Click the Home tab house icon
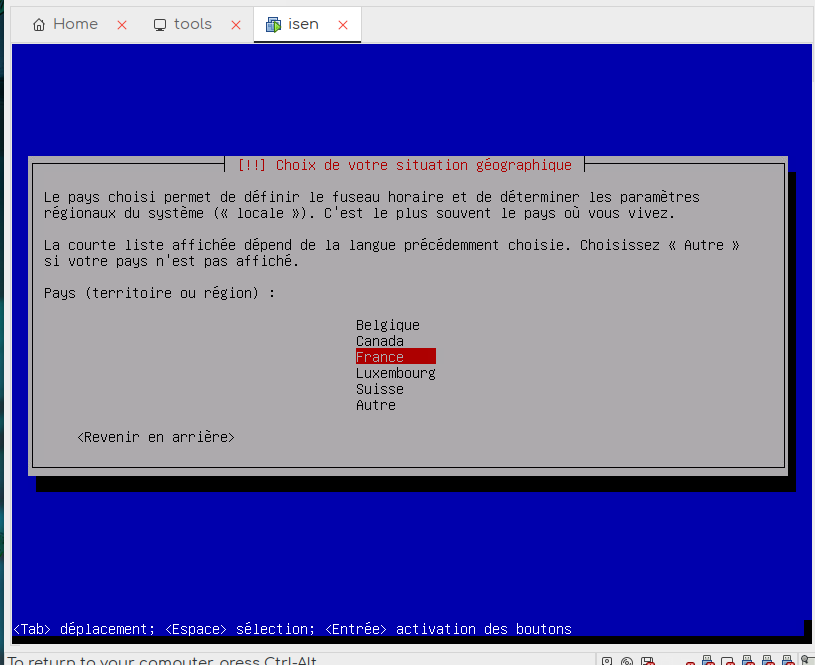The width and height of the screenshot is (815, 665). coord(39,25)
